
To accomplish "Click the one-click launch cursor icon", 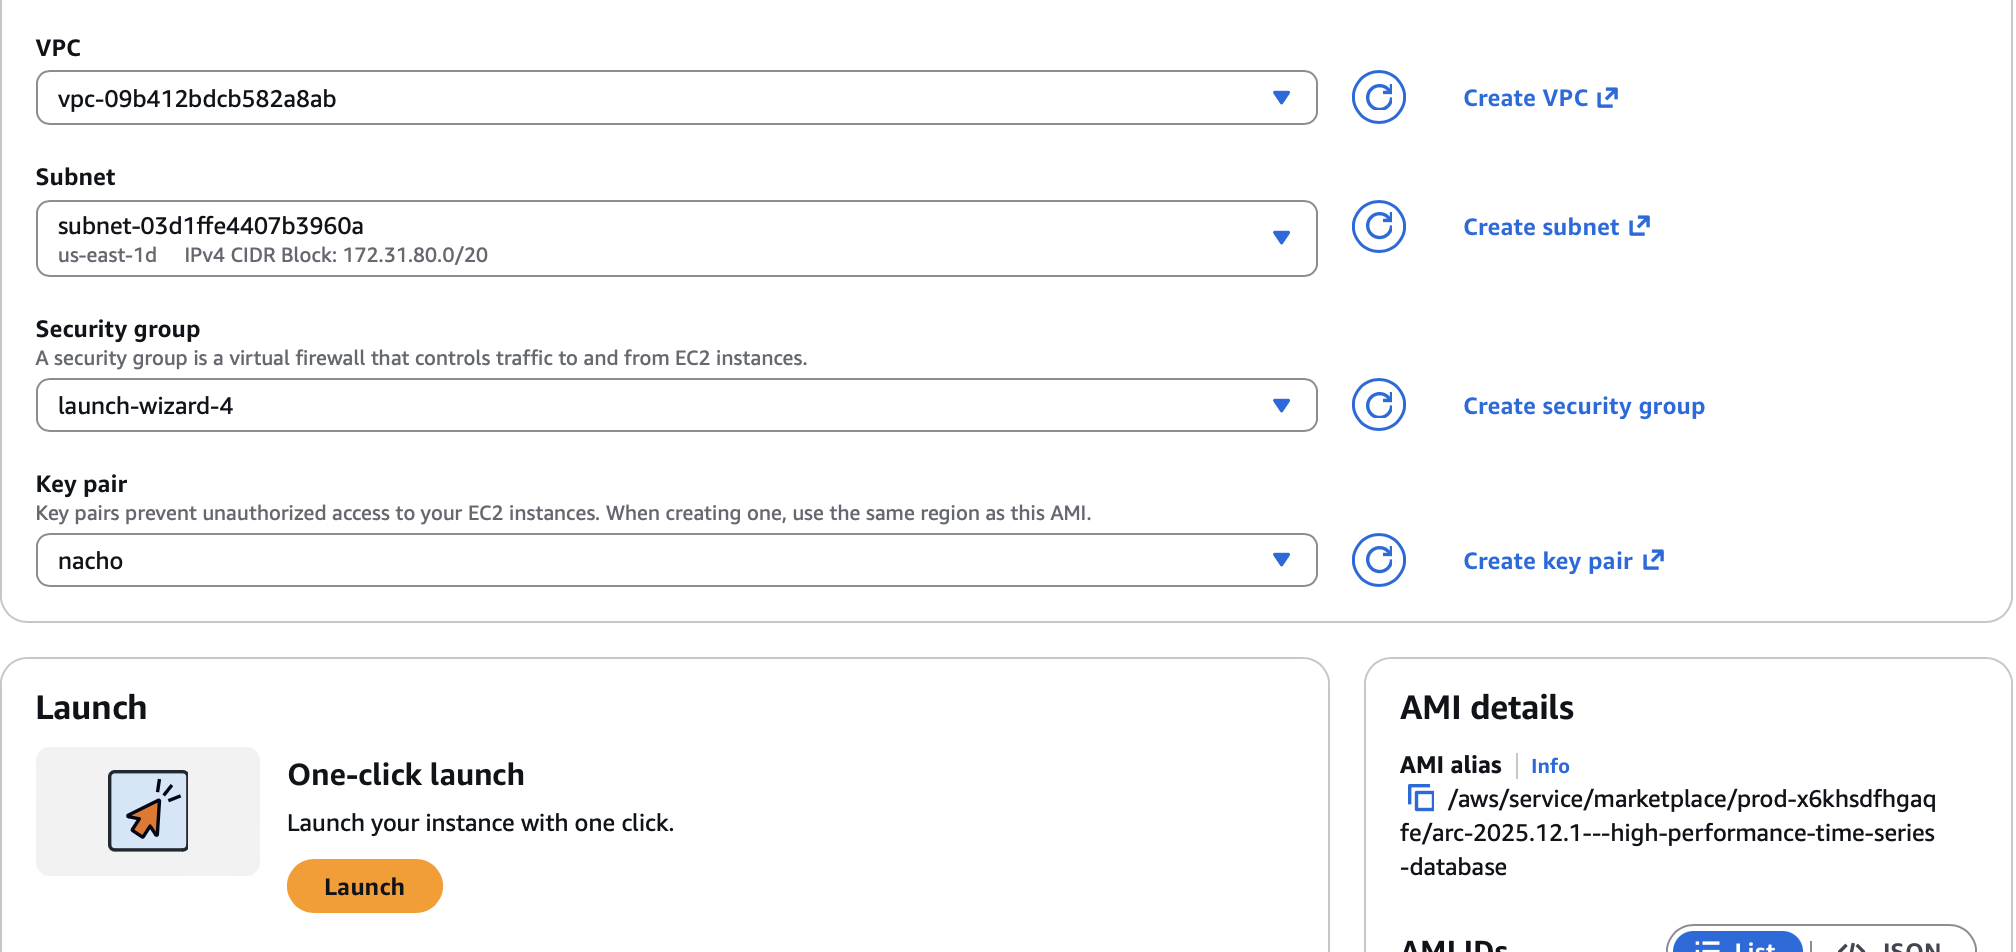I will (147, 811).
